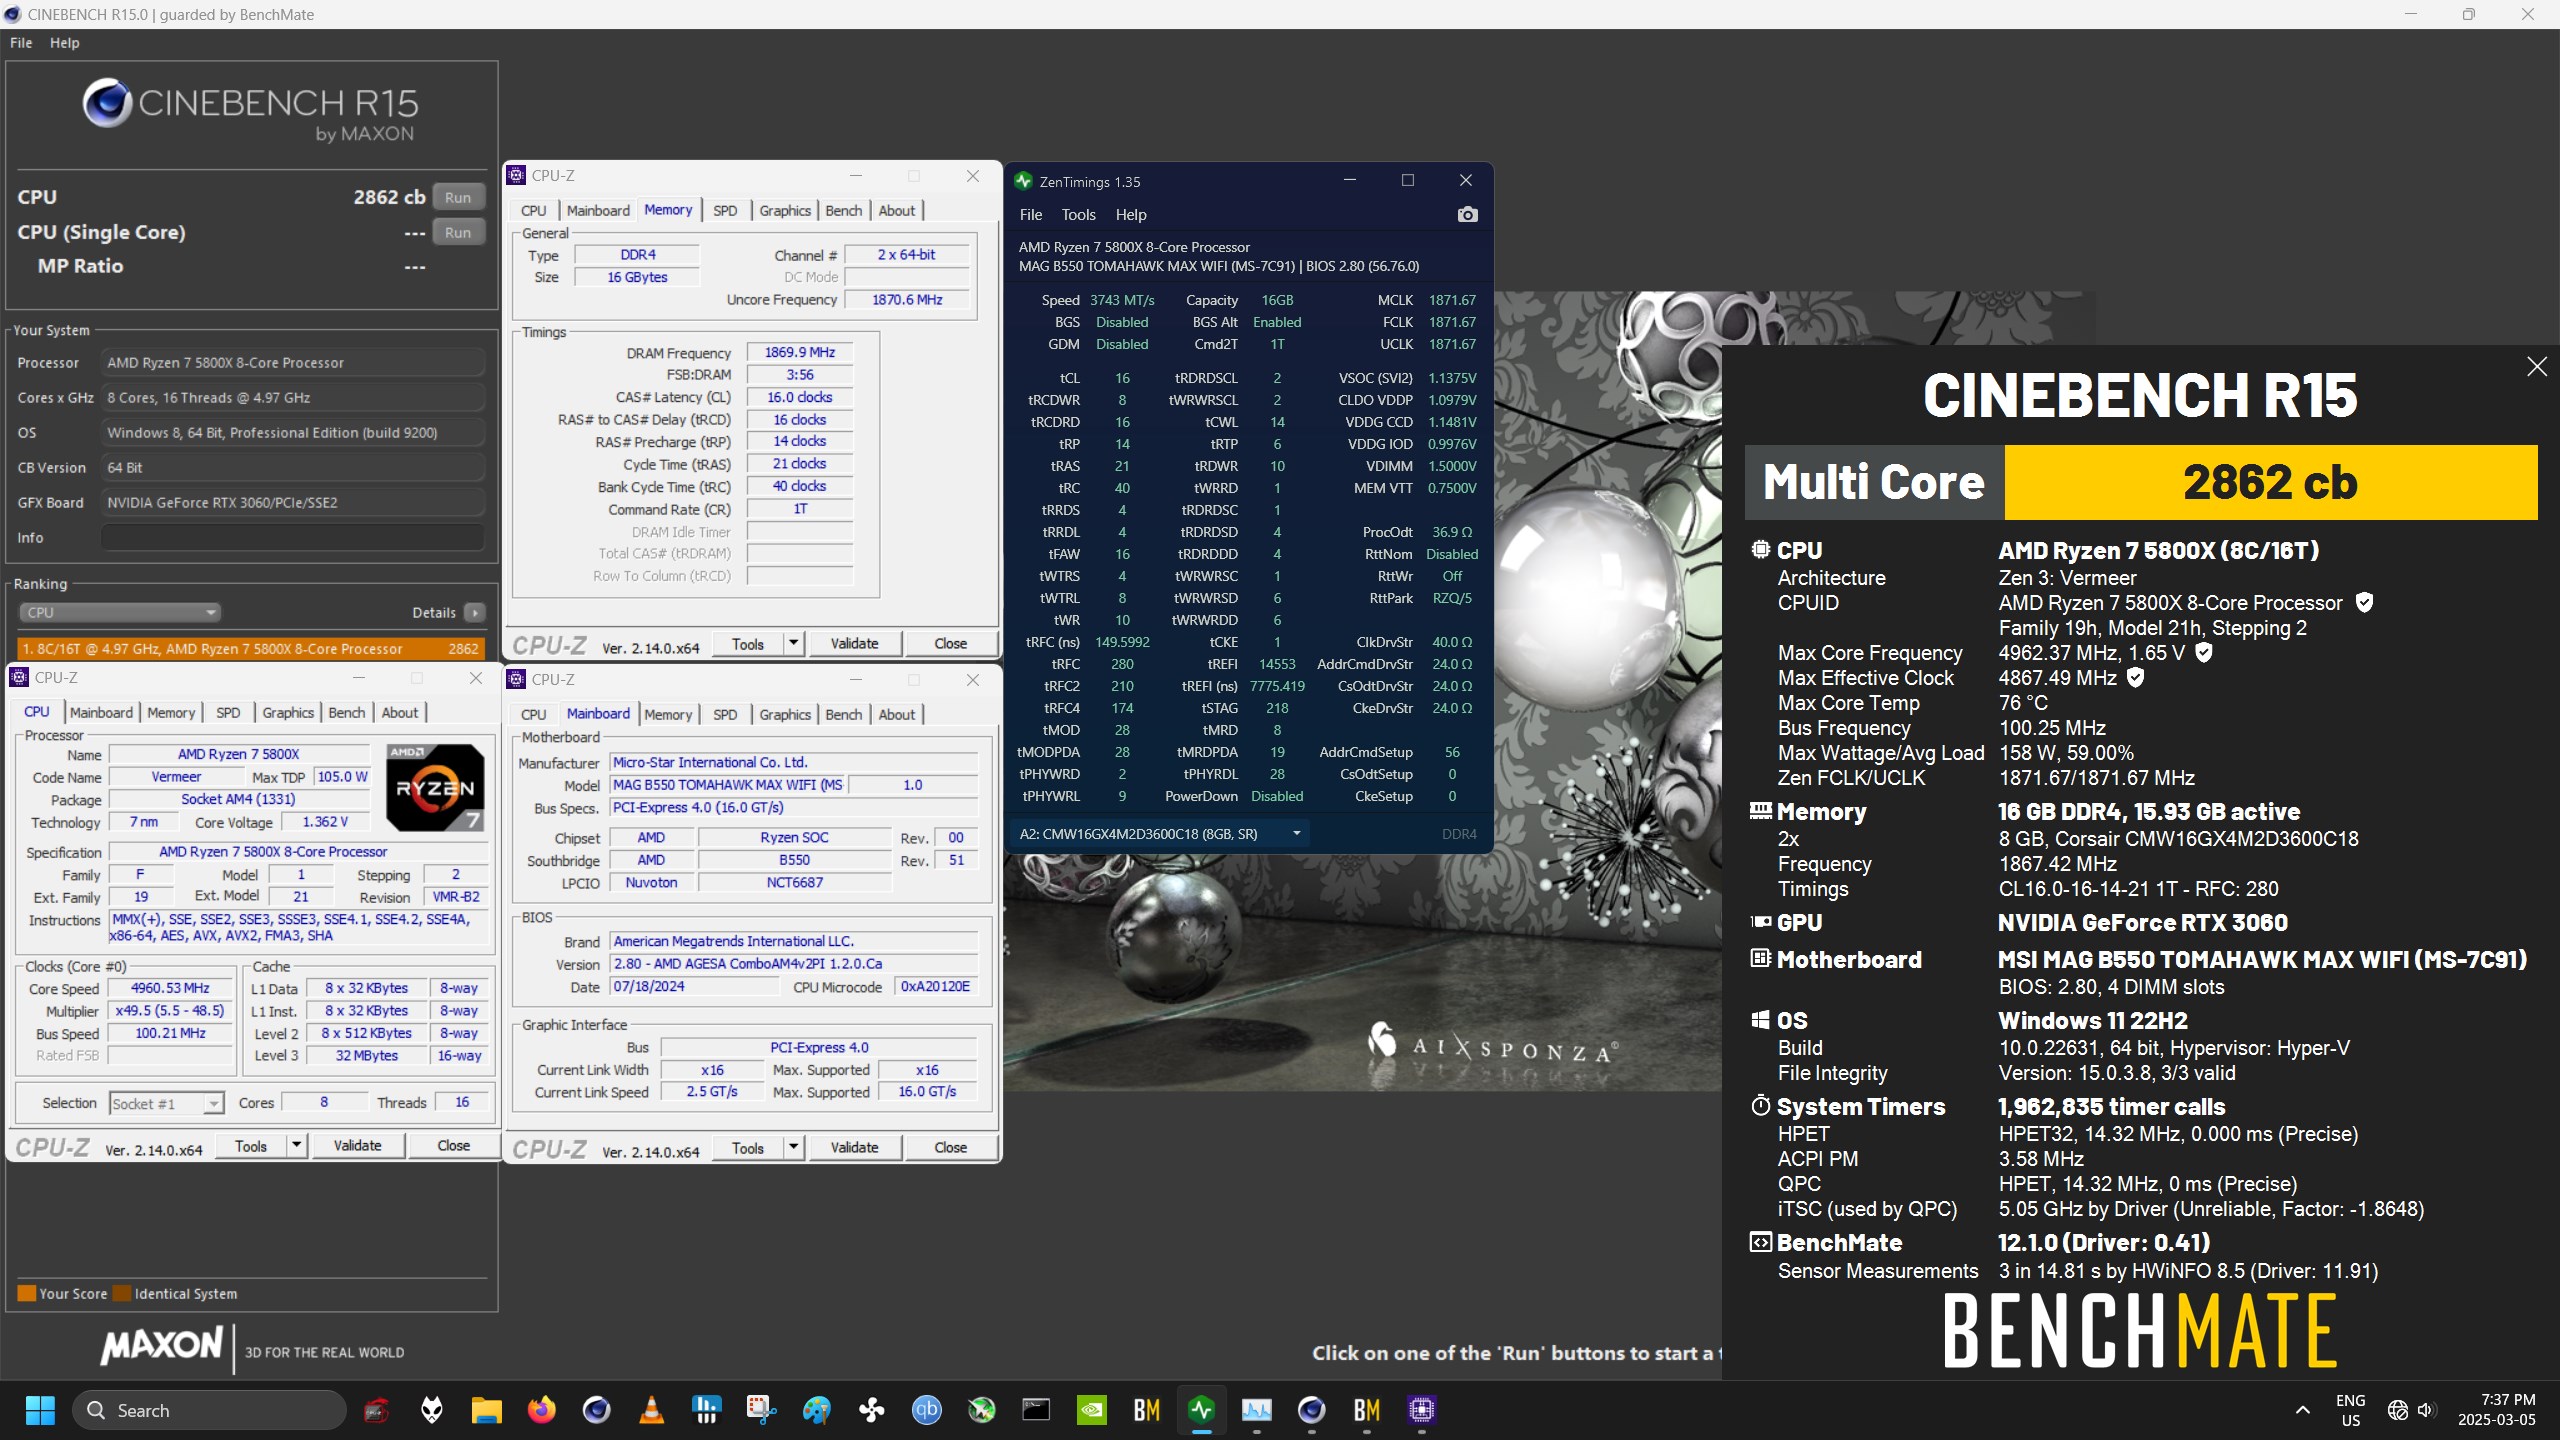Image resolution: width=2560 pixels, height=1440 pixels.
Task: Open Mainboard tab in CPU-Z Ryzen logo window
Action: click(x=101, y=712)
